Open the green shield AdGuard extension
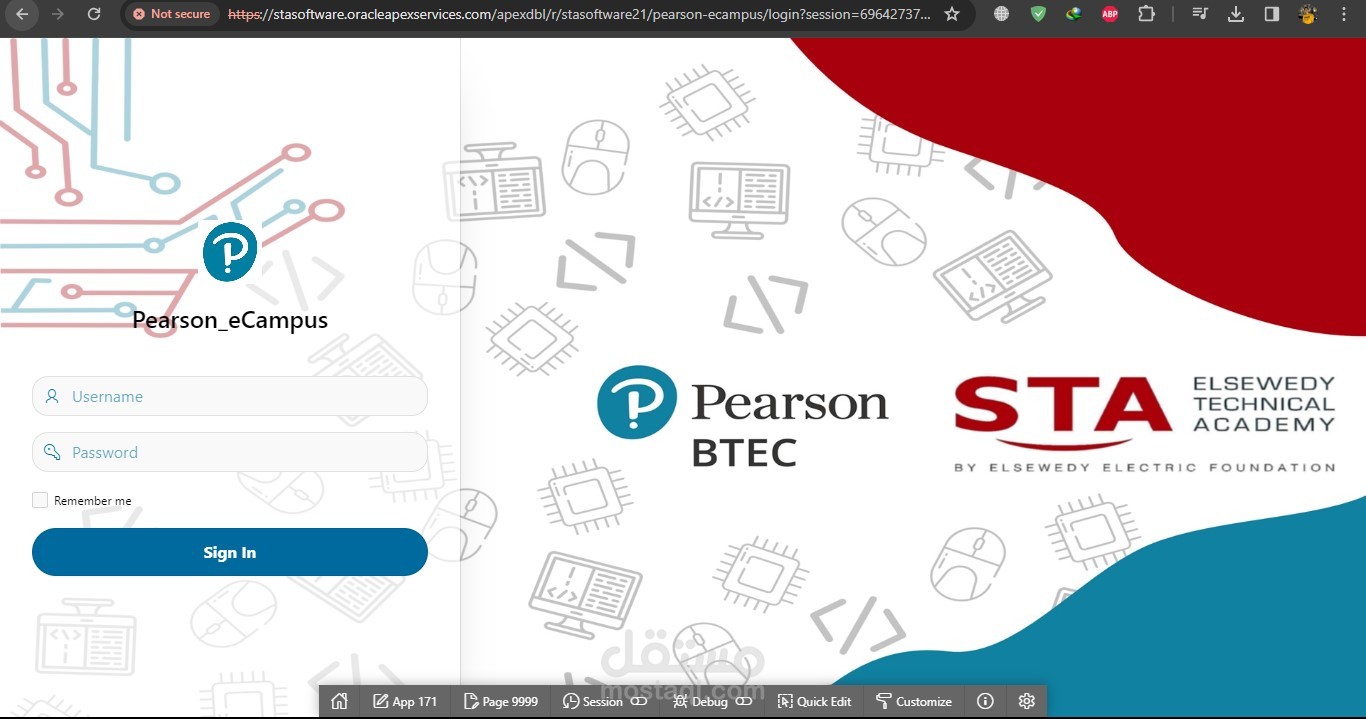Image resolution: width=1366 pixels, height=719 pixels. pos(1038,14)
